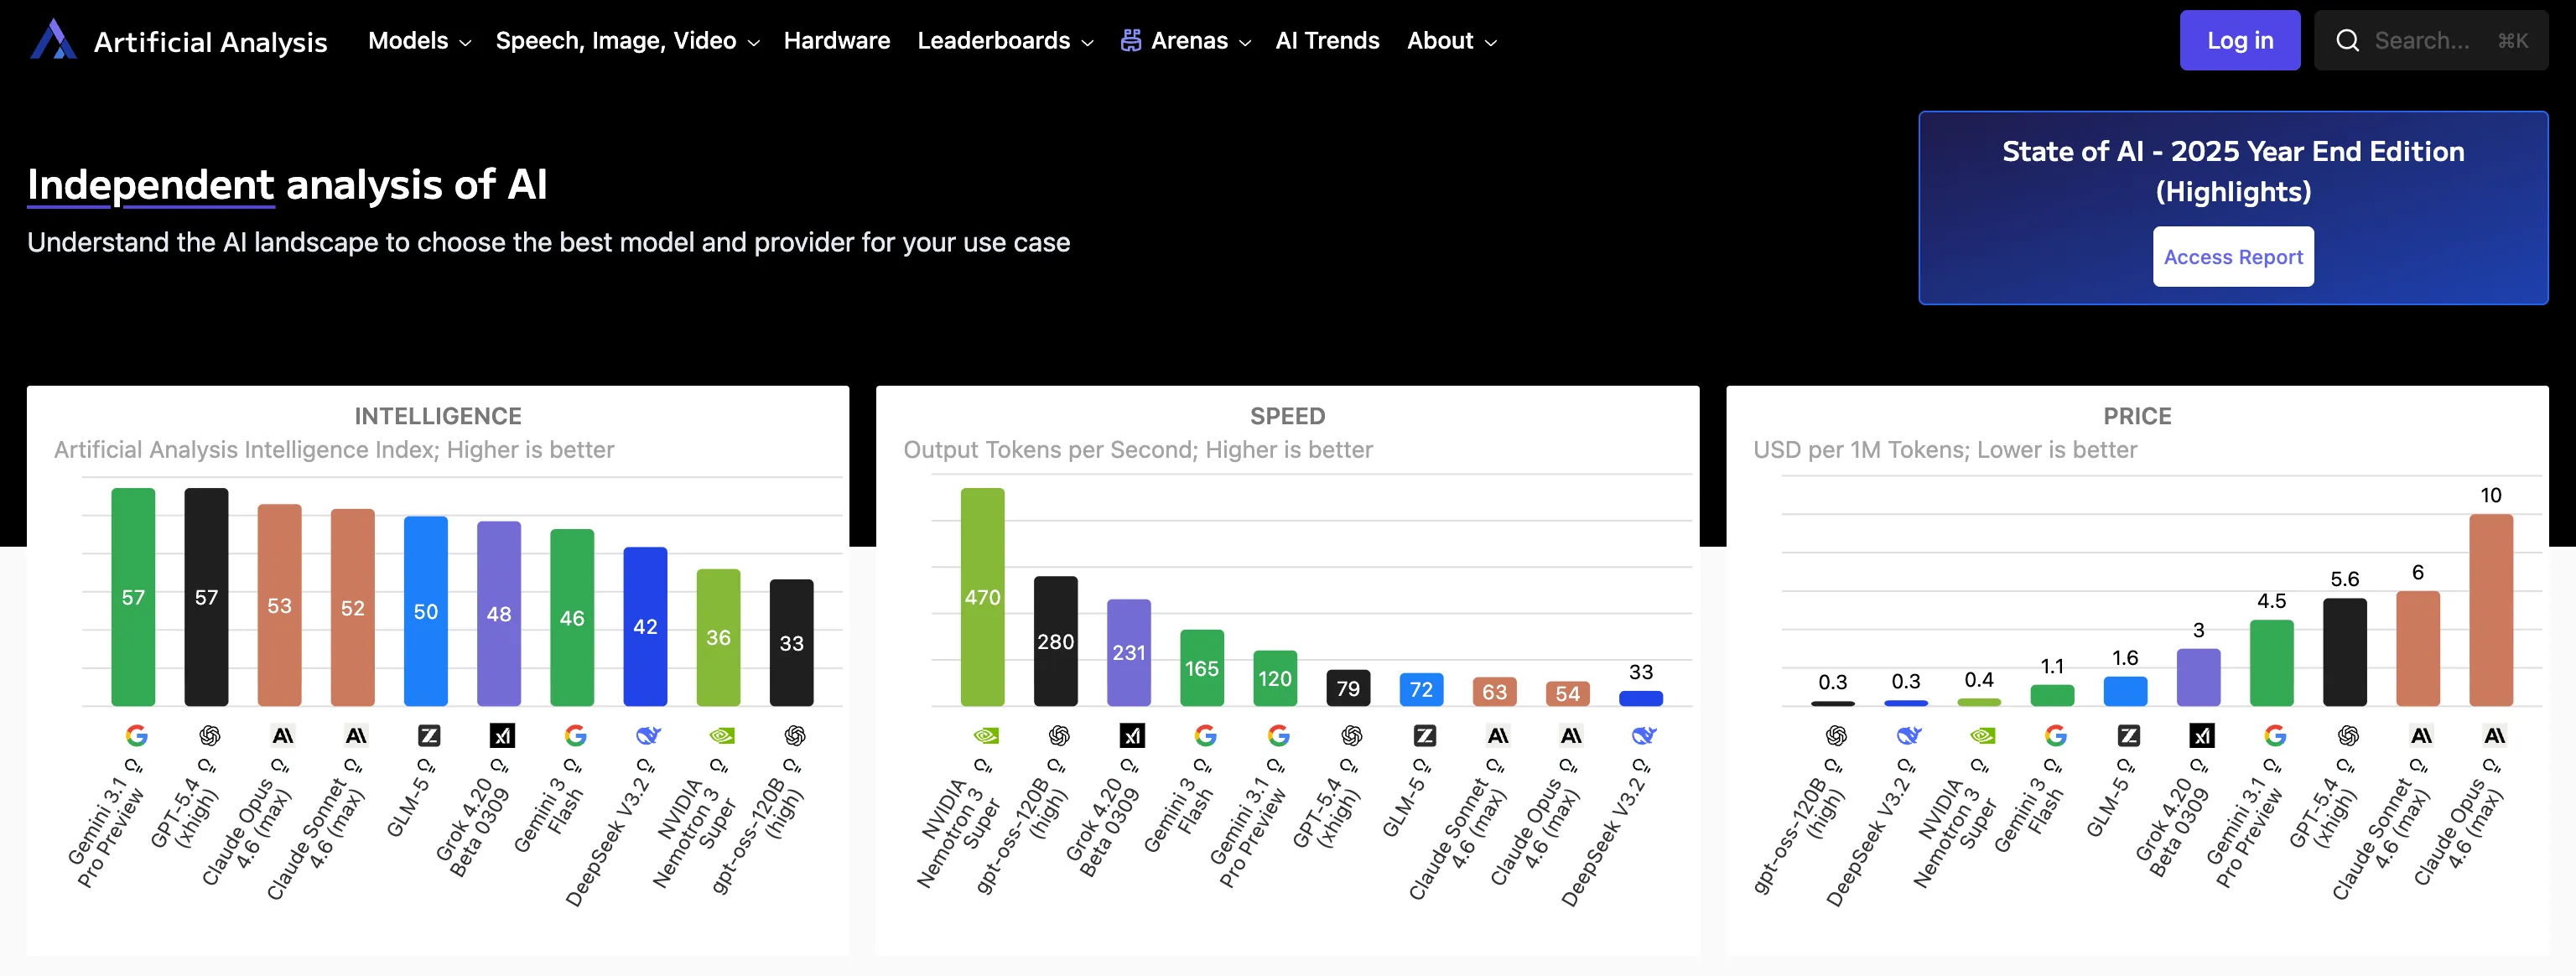Image resolution: width=2576 pixels, height=976 pixels.
Task: Click the Arenas icon in the navigation bar
Action: pos(1131,40)
